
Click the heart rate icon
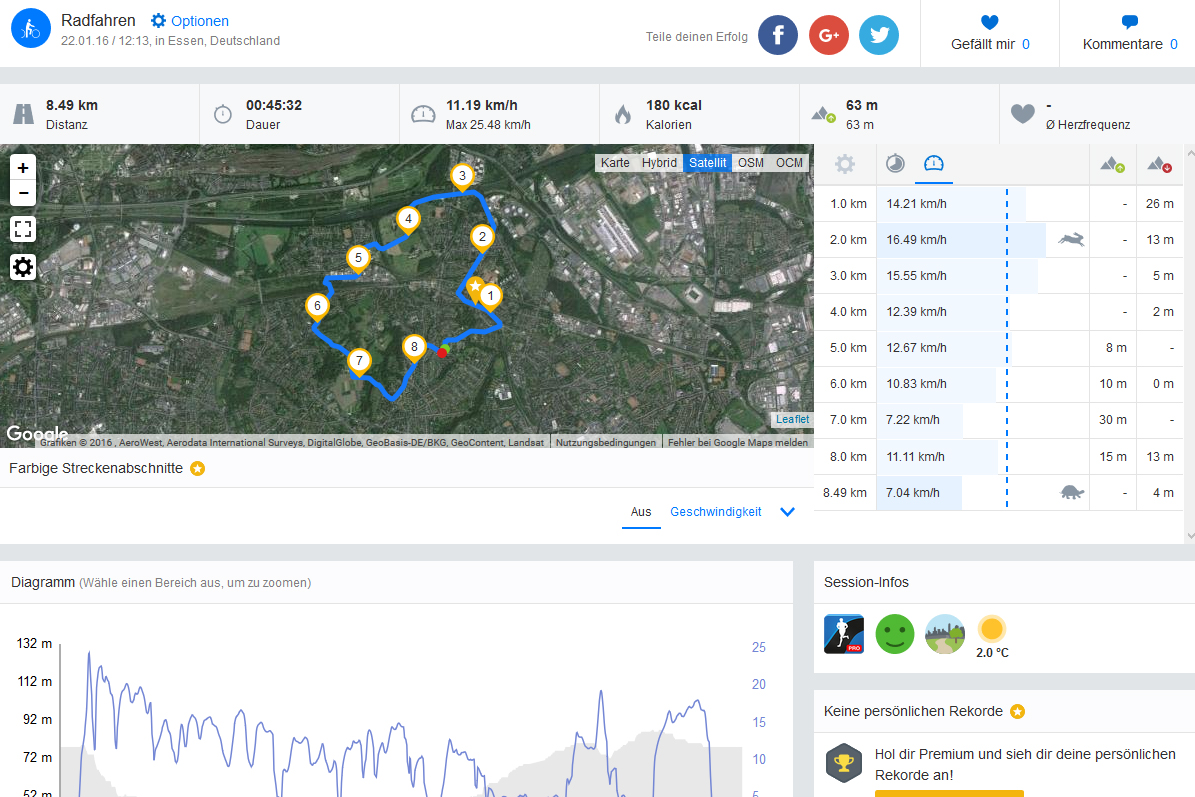[x=1023, y=114]
